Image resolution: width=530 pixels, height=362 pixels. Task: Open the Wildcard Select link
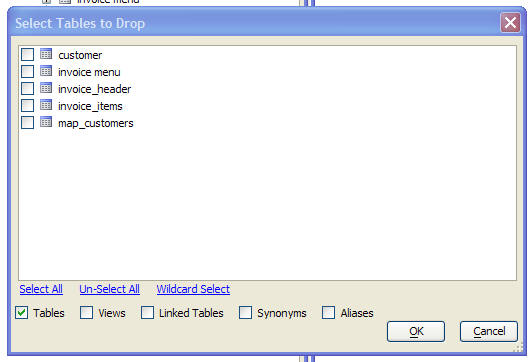coord(193,289)
